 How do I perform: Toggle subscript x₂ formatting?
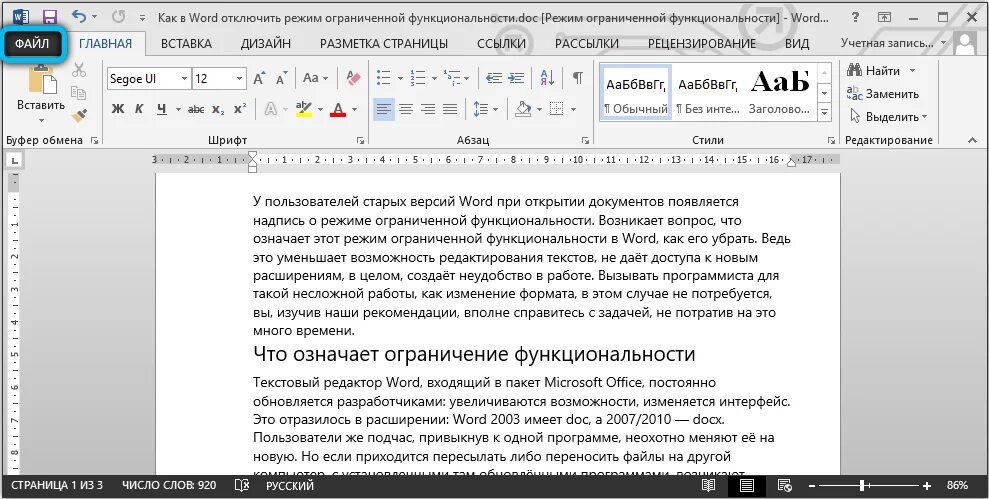[218, 109]
